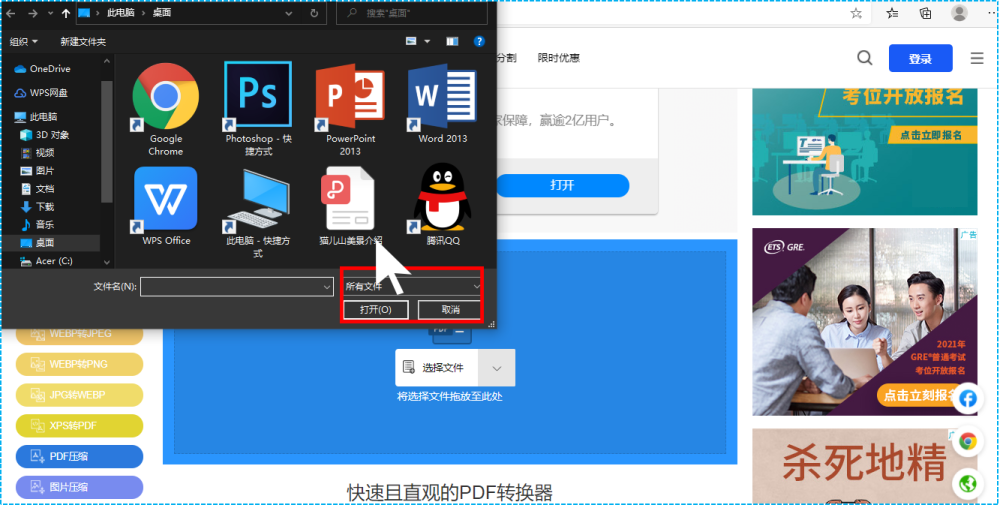Expand the address bar history dropdown

(x=289, y=13)
